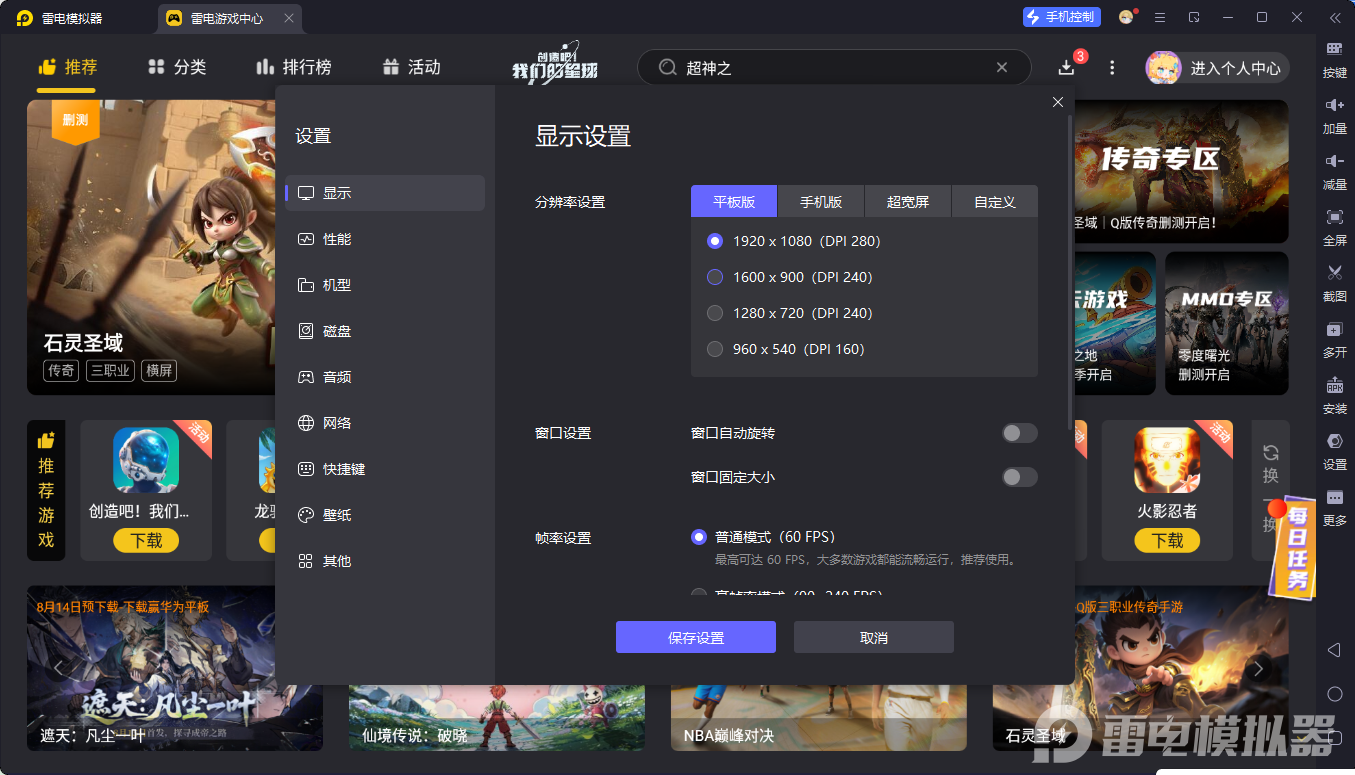Image resolution: width=1355 pixels, height=775 pixels.
Task: Switch to the 手机版 resolution tab
Action: click(820, 201)
